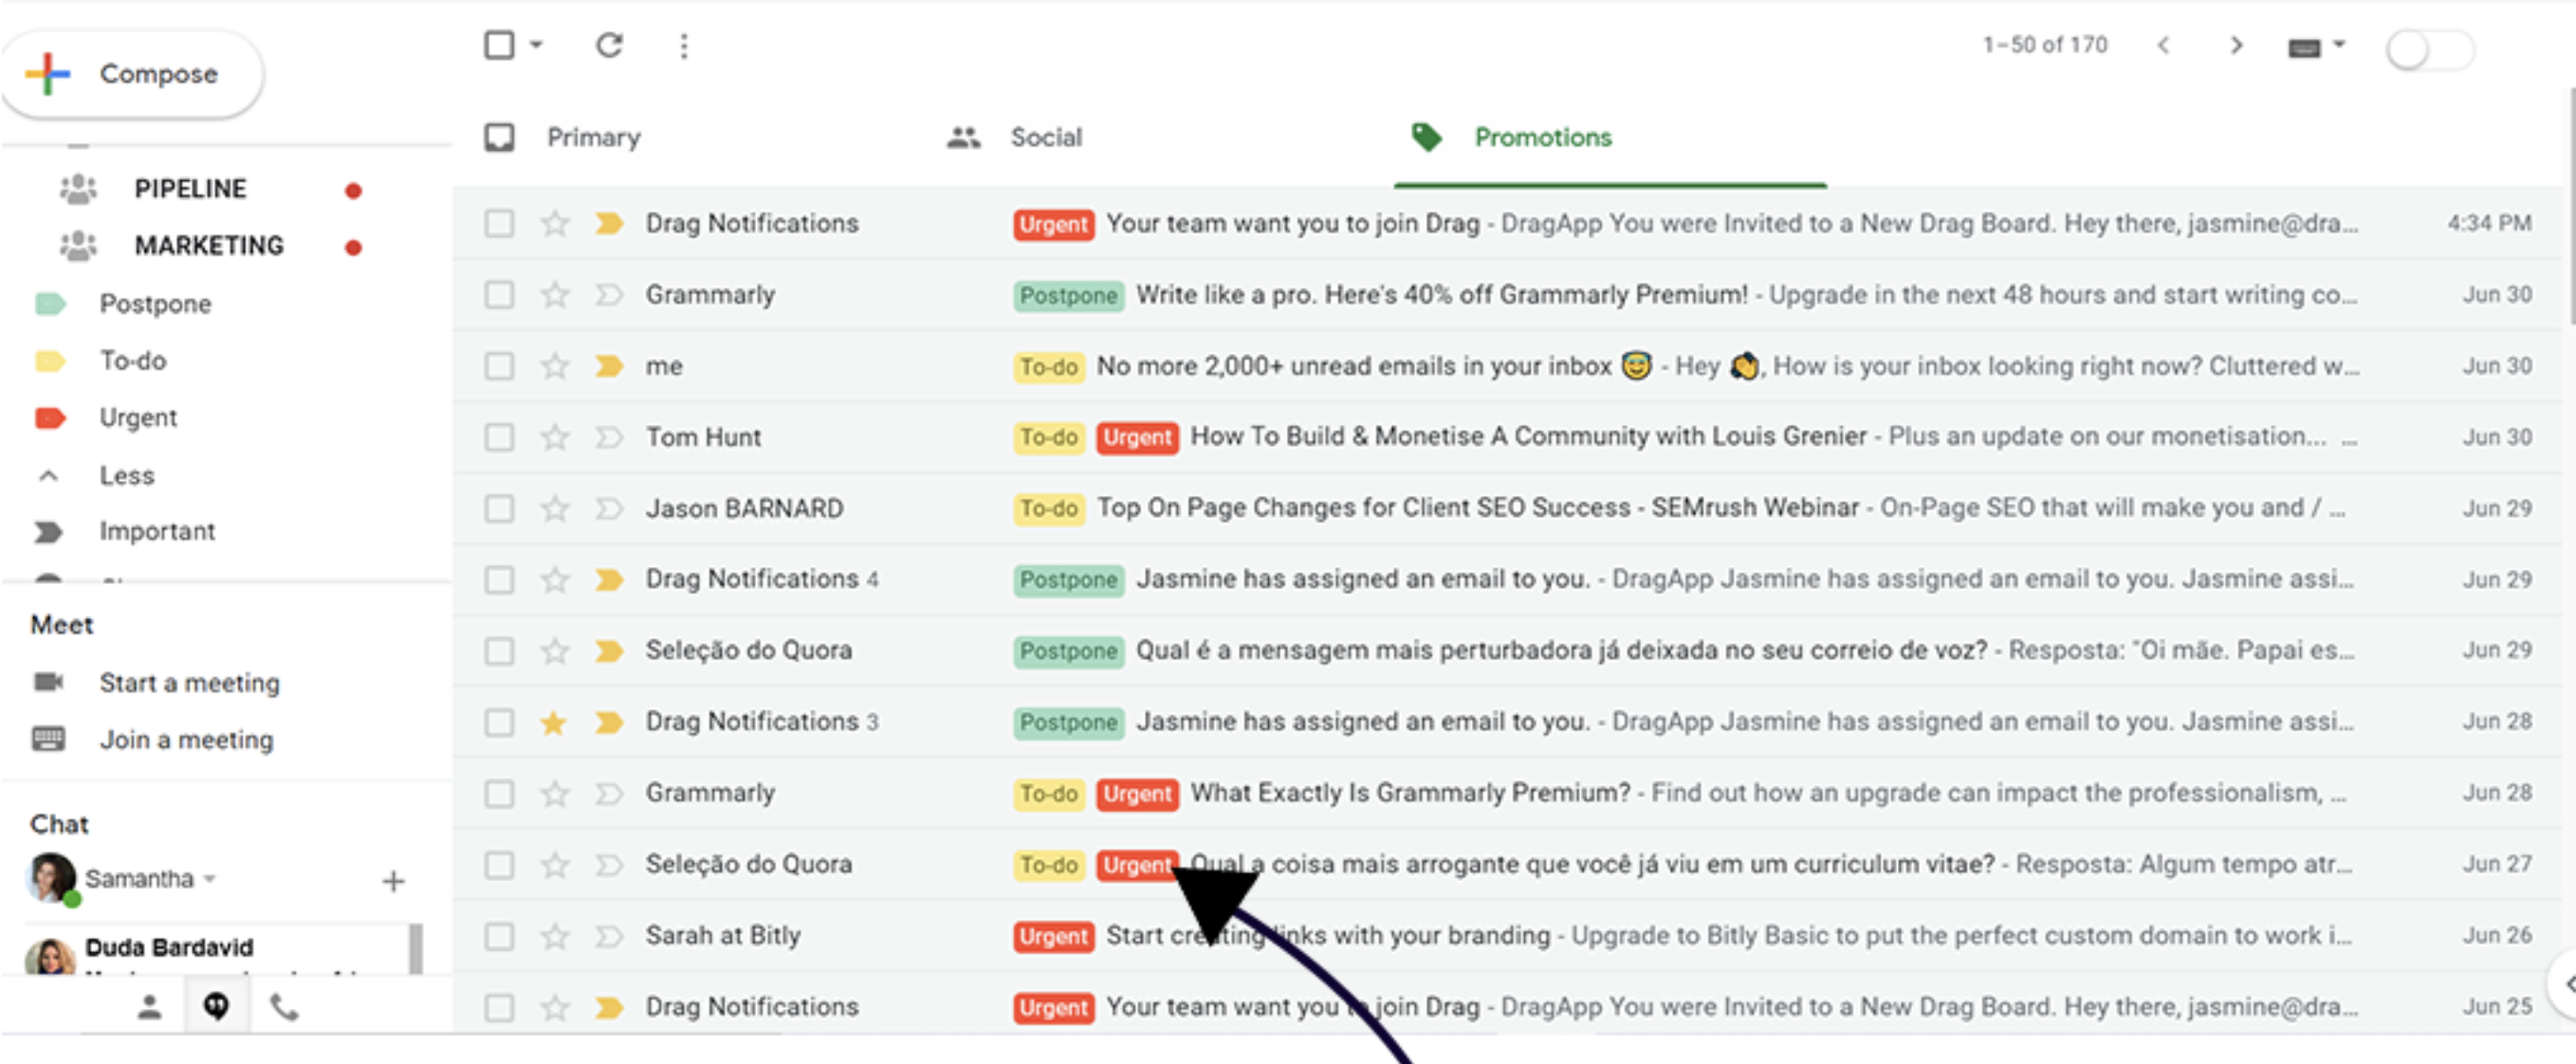Open the contacts person icon at the bottom
The height and width of the screenshot is (1064, 2576).
coord(149,1007)
